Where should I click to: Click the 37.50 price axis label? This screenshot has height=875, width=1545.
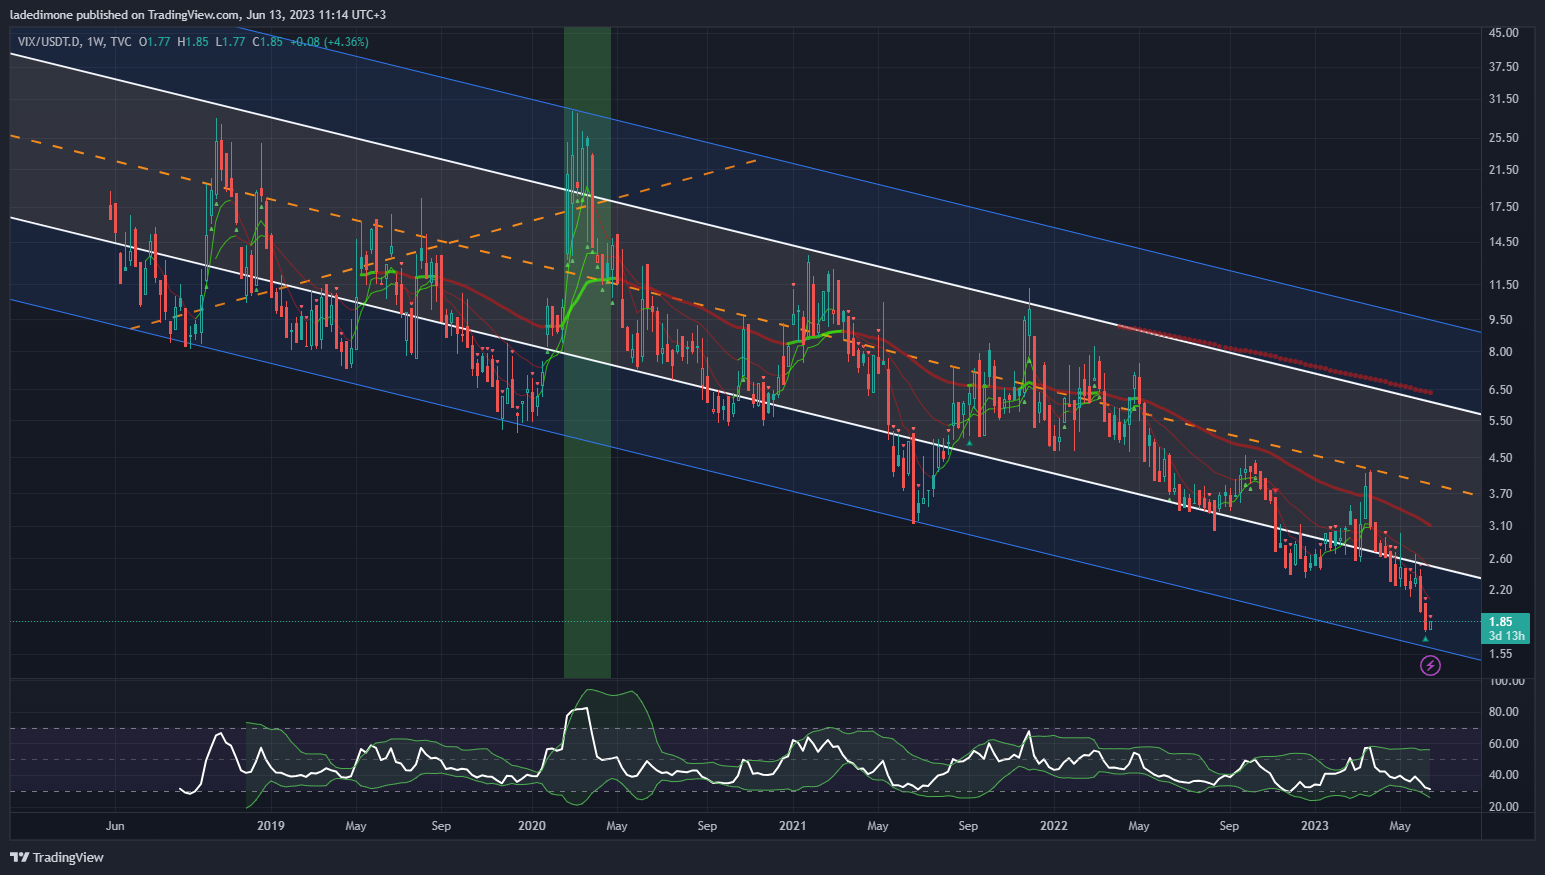1504,67
